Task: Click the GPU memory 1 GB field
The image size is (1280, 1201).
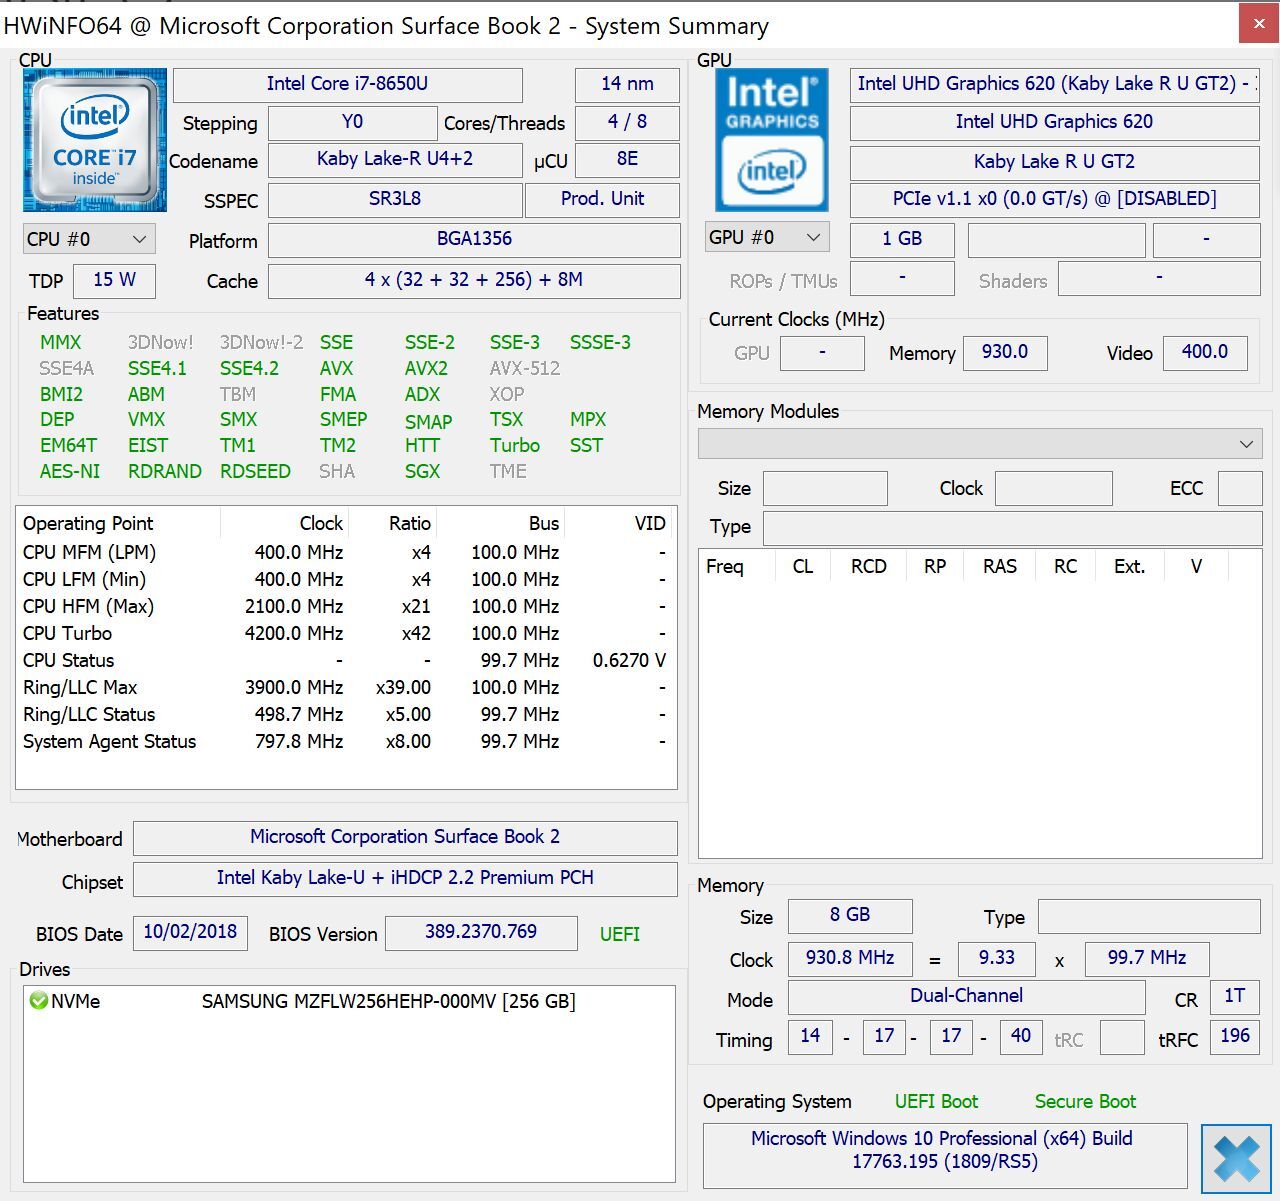Action: (x=901, y=239)
